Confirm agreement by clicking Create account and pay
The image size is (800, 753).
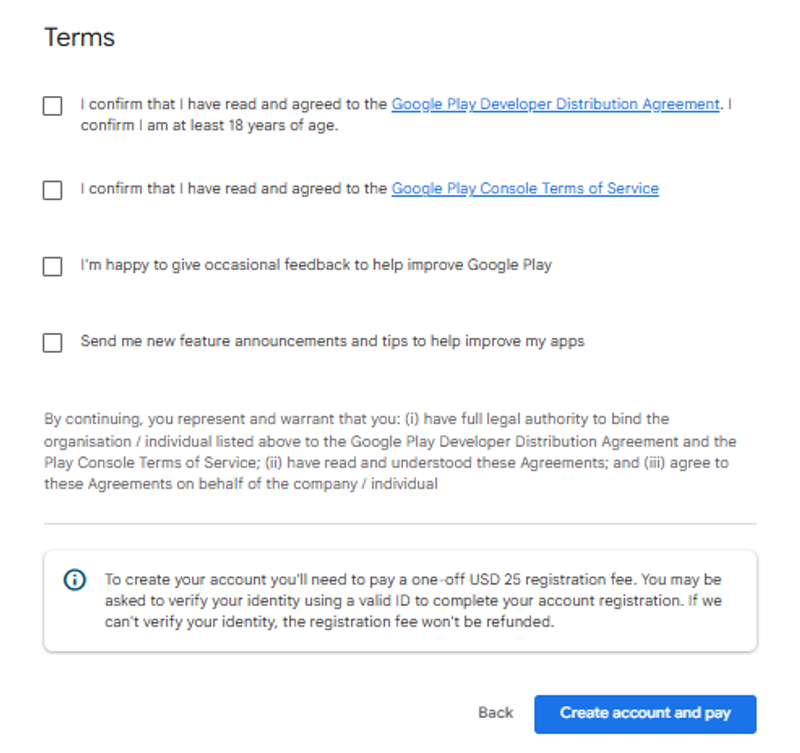pyautogui.click(x=644, y=713)
